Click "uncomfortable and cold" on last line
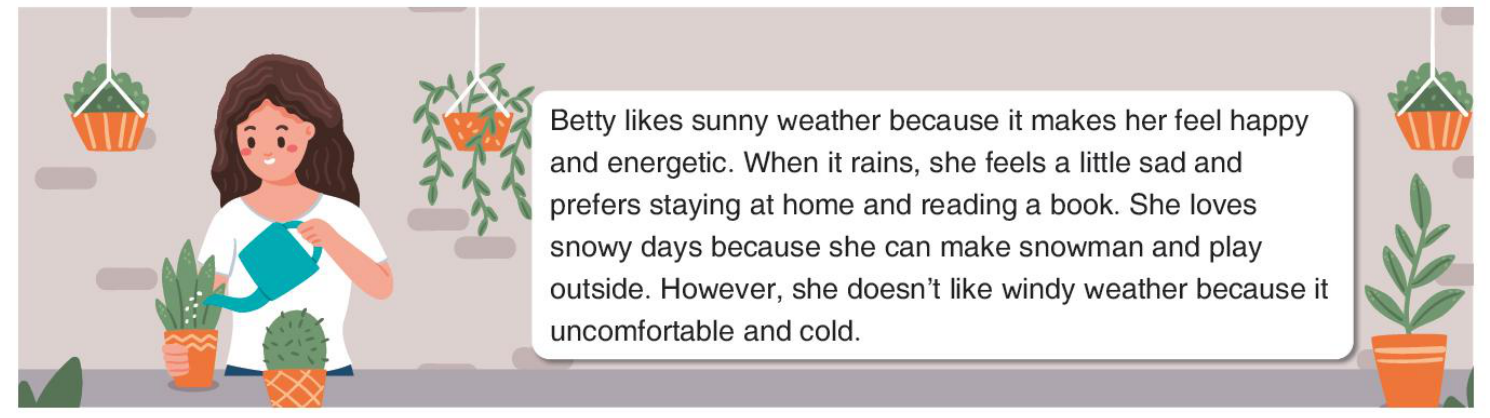Screen dimensions: 1490x418 tap(706, 331)
